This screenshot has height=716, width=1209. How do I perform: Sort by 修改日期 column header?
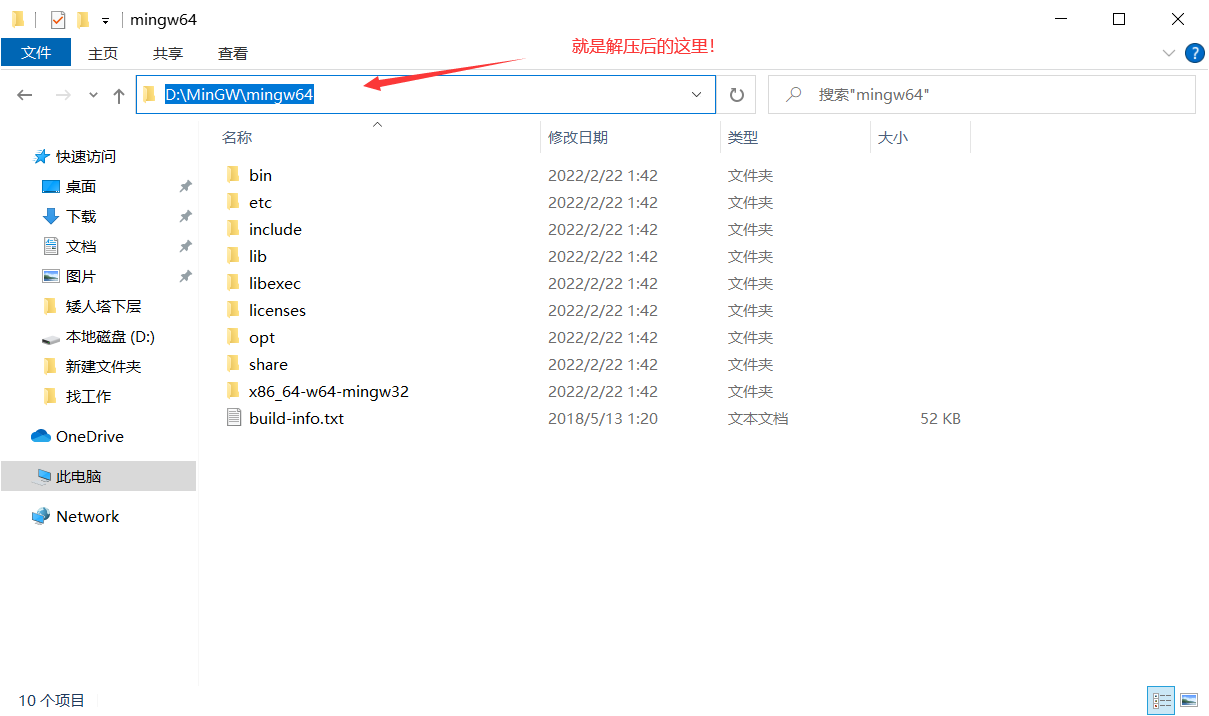[578, 137]
